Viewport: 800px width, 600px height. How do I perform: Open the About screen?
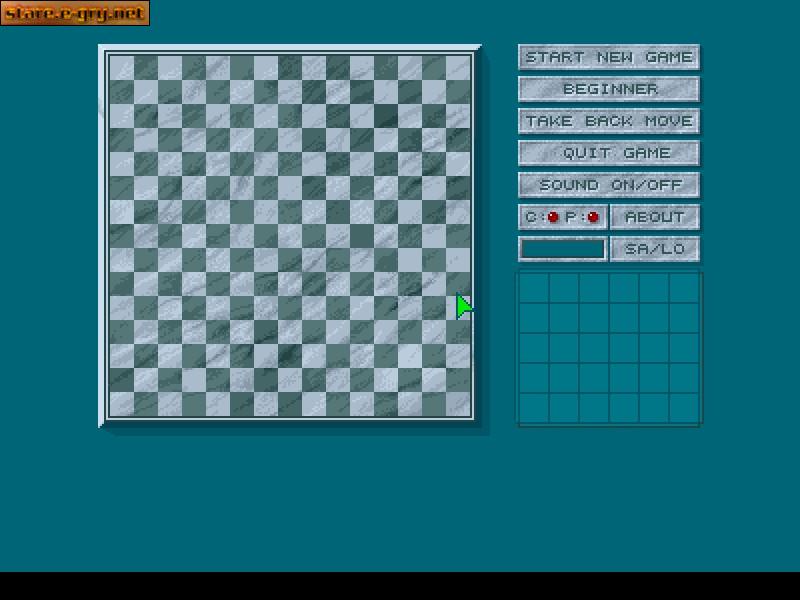coord(655,217)
